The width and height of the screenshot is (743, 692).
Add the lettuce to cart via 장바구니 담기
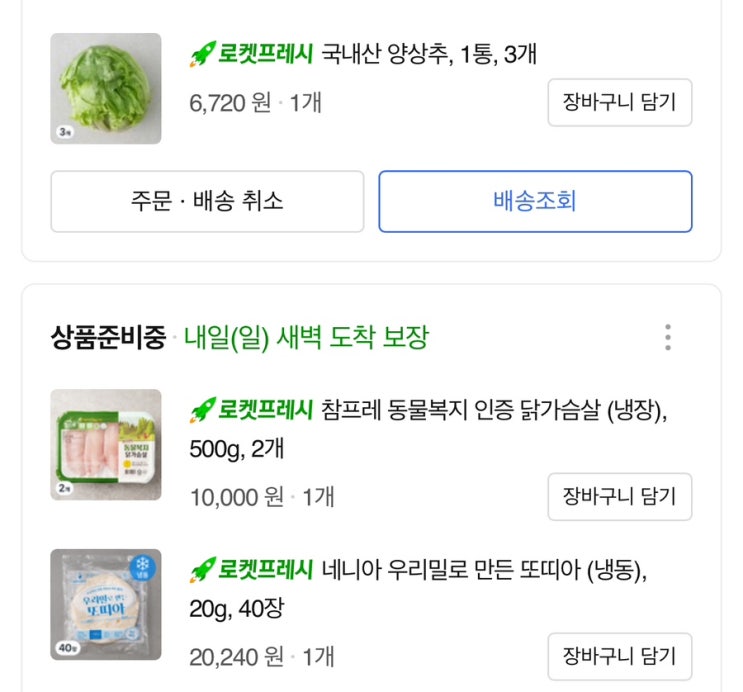pyautogui.click(x=620, y=102)
